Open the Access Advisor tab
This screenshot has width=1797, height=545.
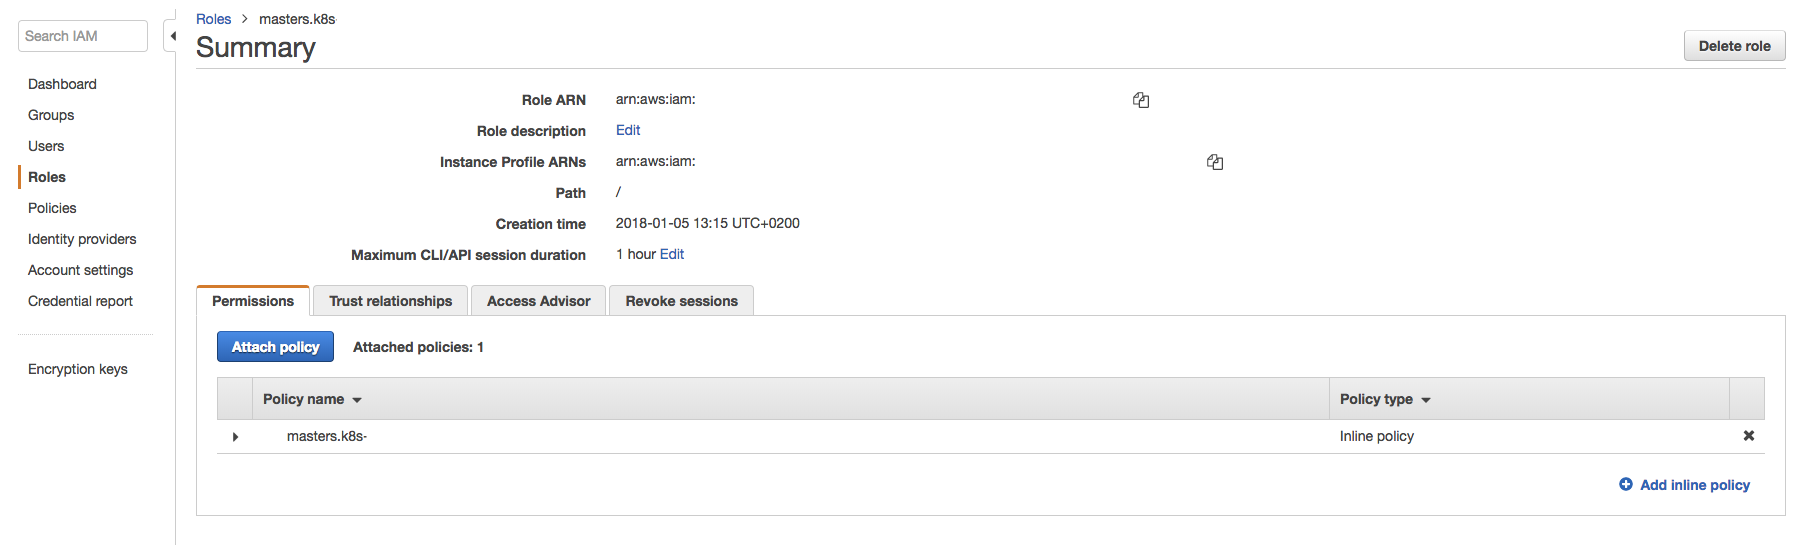538,301
